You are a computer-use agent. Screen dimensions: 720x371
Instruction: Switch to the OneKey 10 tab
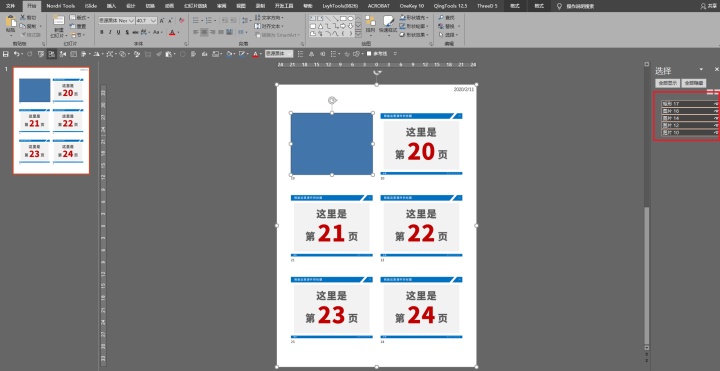click(411, 6)
